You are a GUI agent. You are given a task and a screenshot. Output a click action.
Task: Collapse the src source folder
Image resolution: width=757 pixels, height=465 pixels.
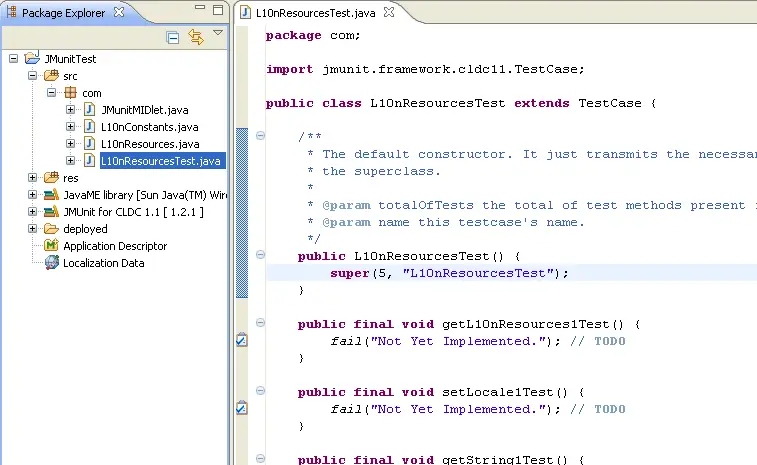point(33,76)
